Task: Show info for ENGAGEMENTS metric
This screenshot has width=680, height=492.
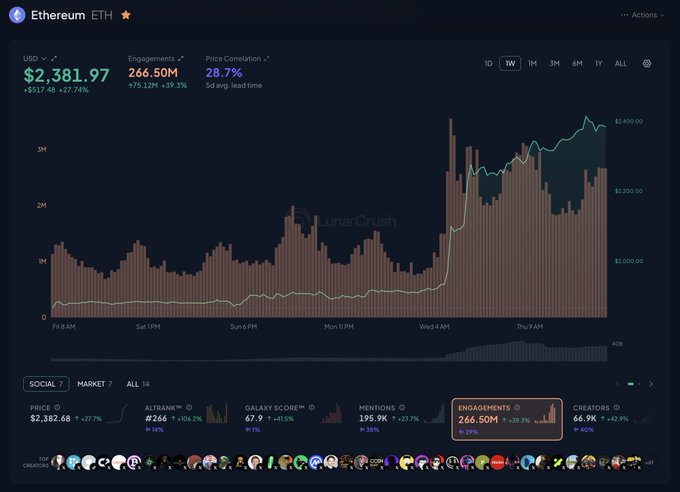Action: pyautogui.click(x=517, y=407)
